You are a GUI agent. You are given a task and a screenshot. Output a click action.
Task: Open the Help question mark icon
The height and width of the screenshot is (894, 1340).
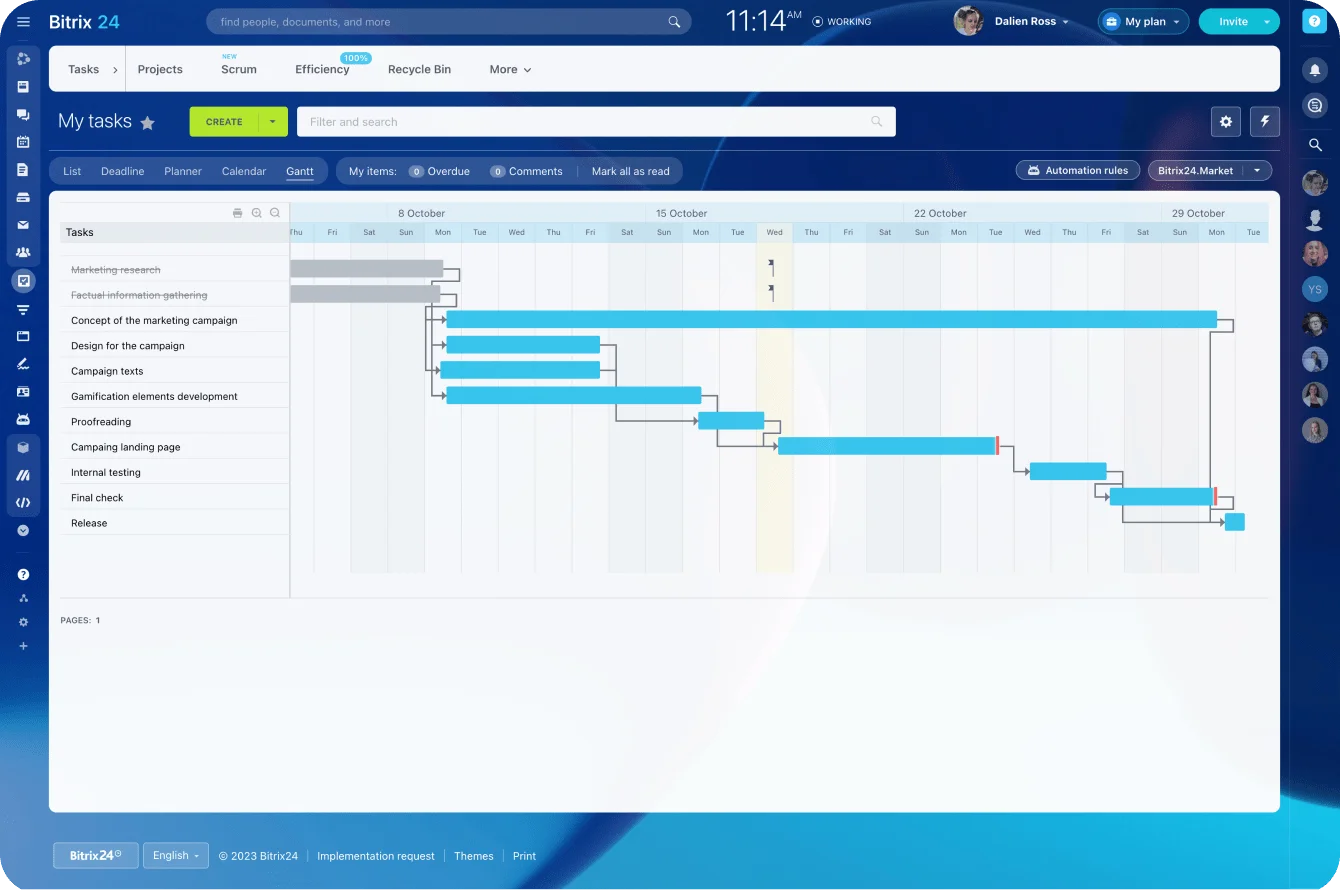(x=23, y=573)
